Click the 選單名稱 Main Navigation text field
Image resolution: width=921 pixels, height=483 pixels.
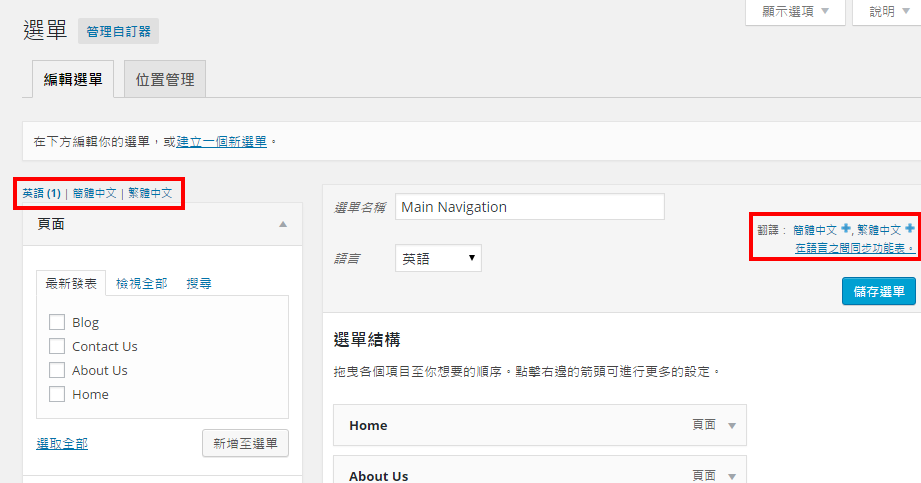(529, 207)
